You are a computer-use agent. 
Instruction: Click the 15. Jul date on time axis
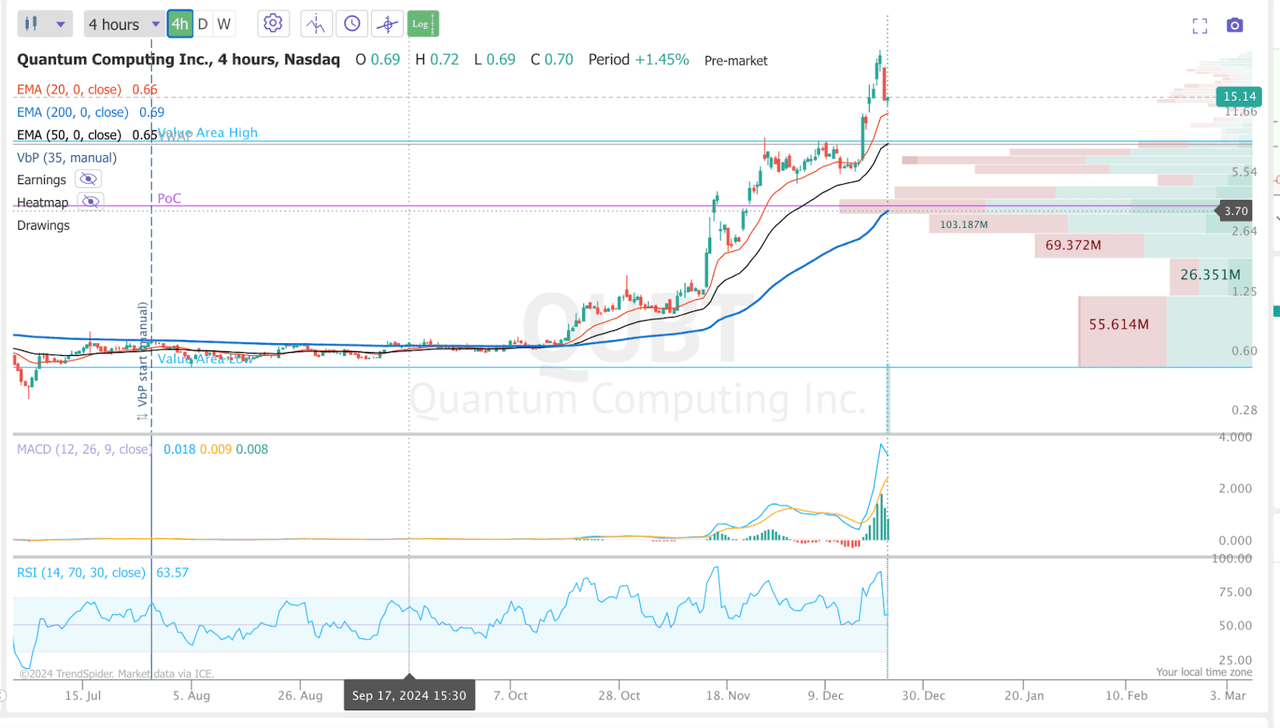click(x=85, y=695)
